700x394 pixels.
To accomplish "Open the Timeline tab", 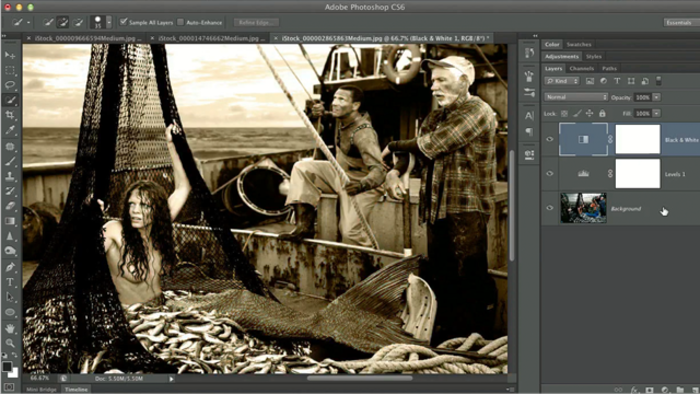I will click(x=76, y=389).
